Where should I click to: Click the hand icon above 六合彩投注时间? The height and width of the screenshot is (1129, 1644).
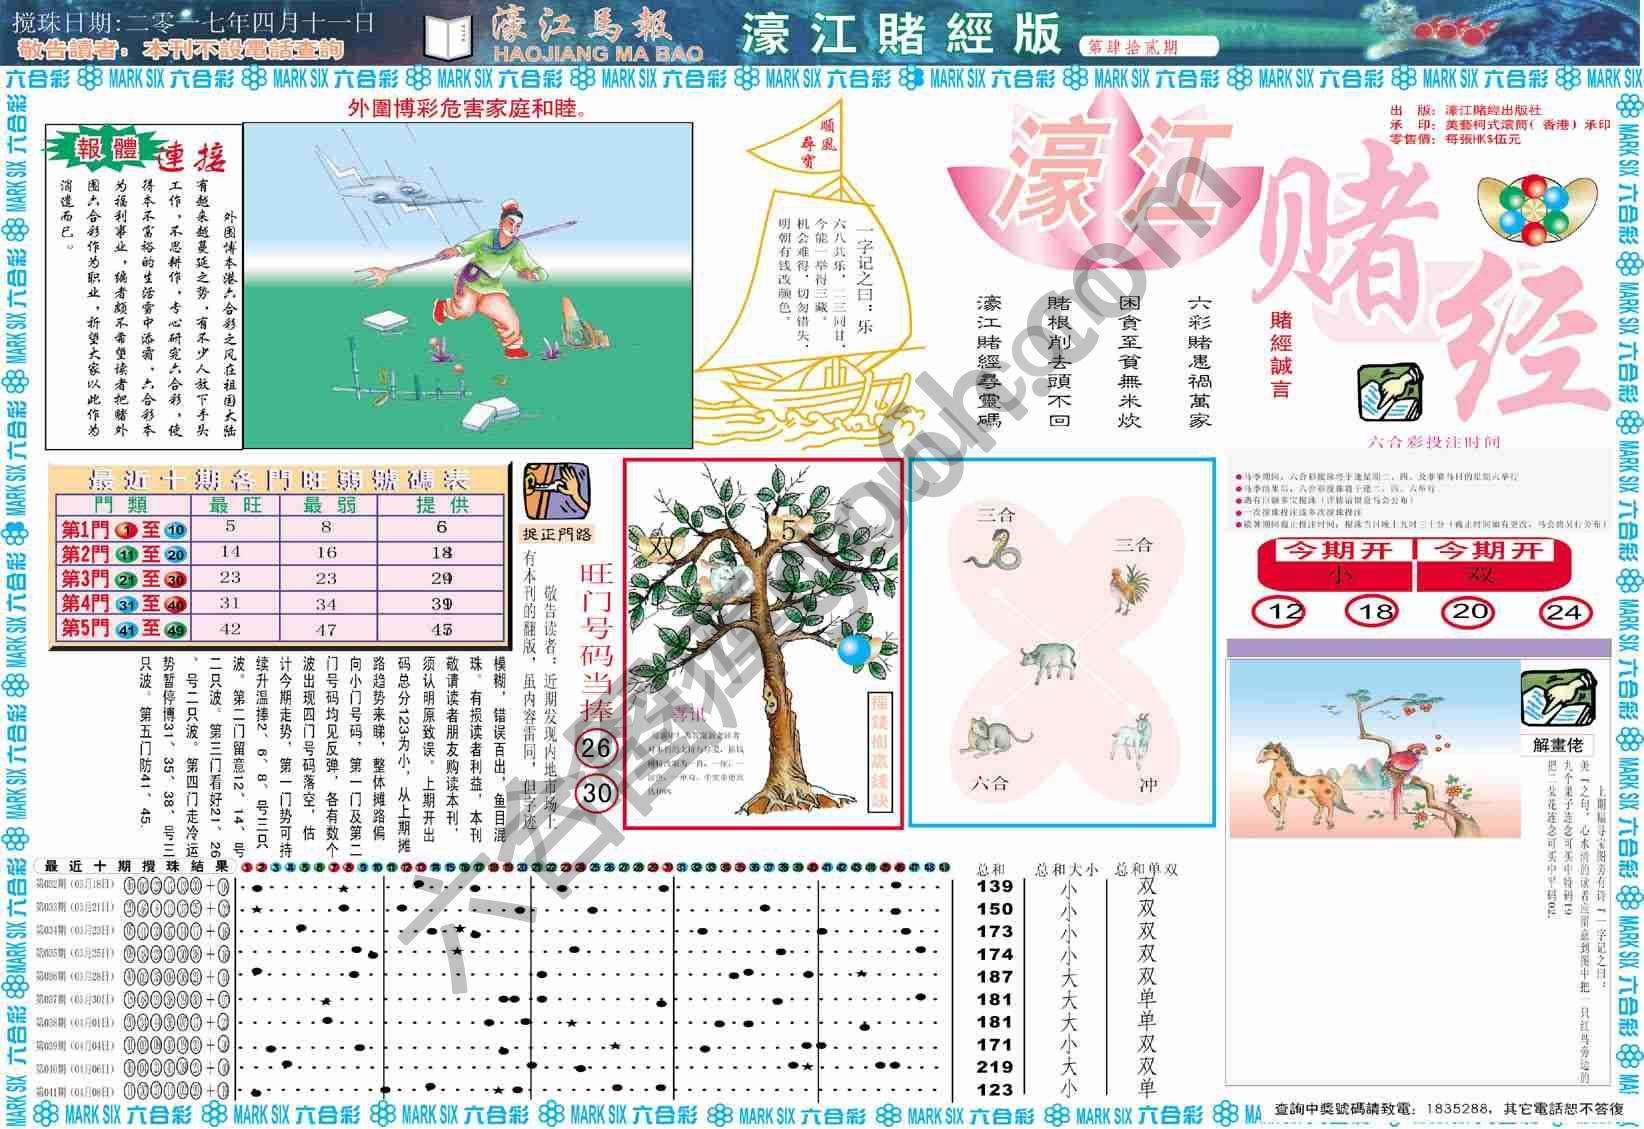click(1390, 392)
